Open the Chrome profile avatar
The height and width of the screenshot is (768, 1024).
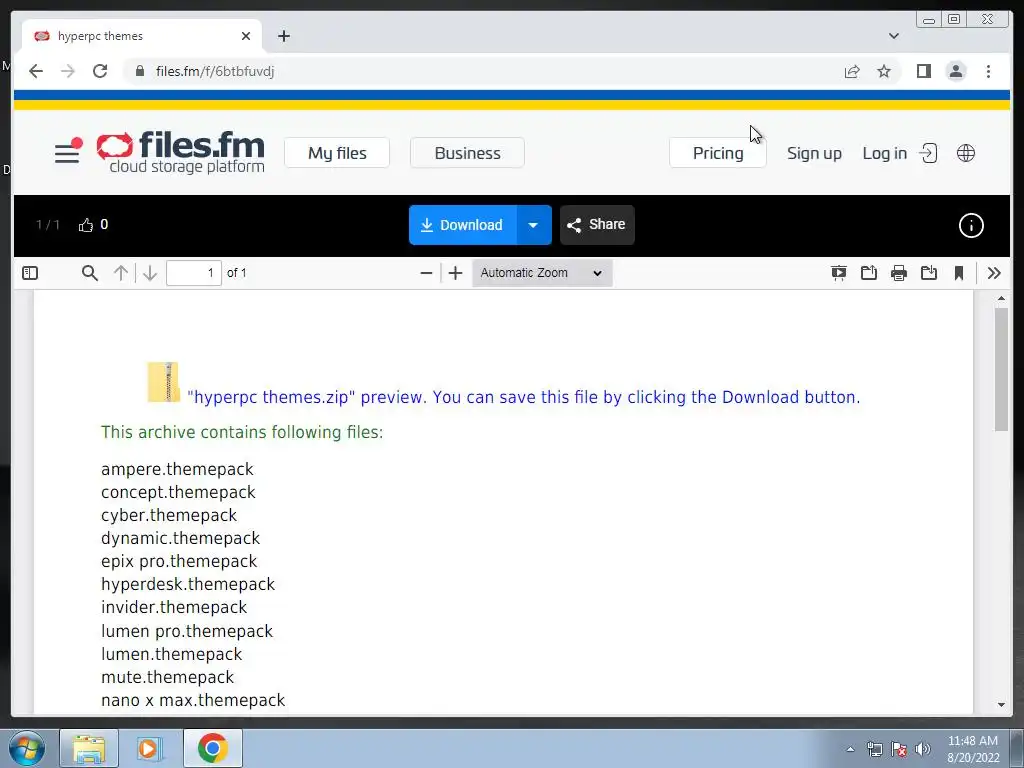click(956, 71)
